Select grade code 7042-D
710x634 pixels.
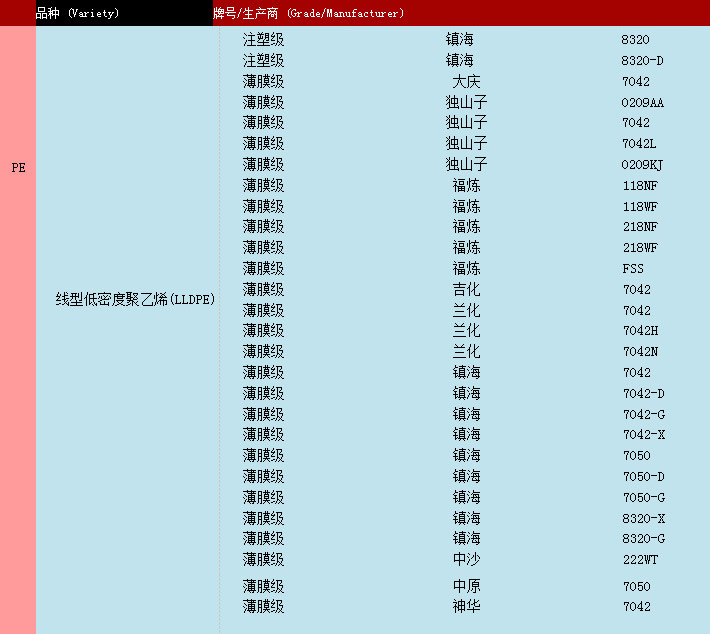[643, 394]
